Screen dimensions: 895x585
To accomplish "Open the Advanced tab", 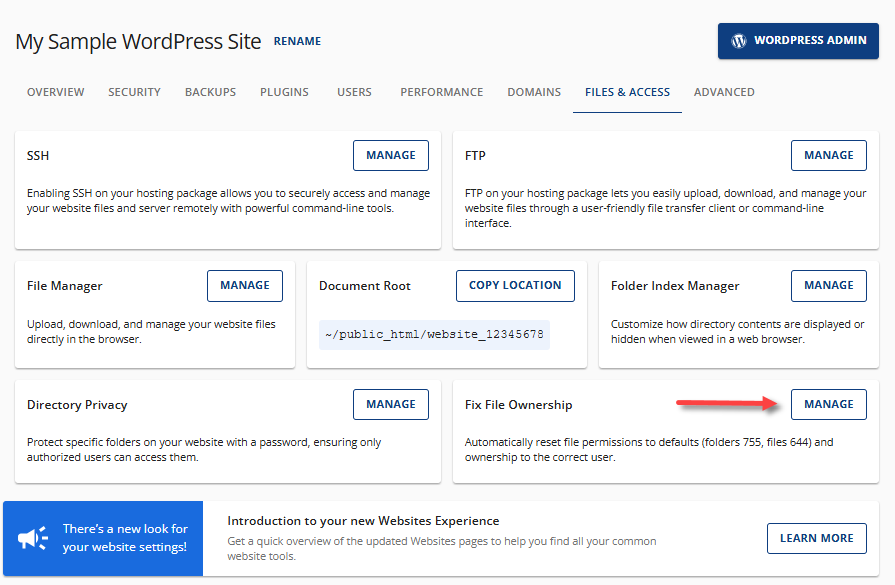I will (x=724, y=92).
